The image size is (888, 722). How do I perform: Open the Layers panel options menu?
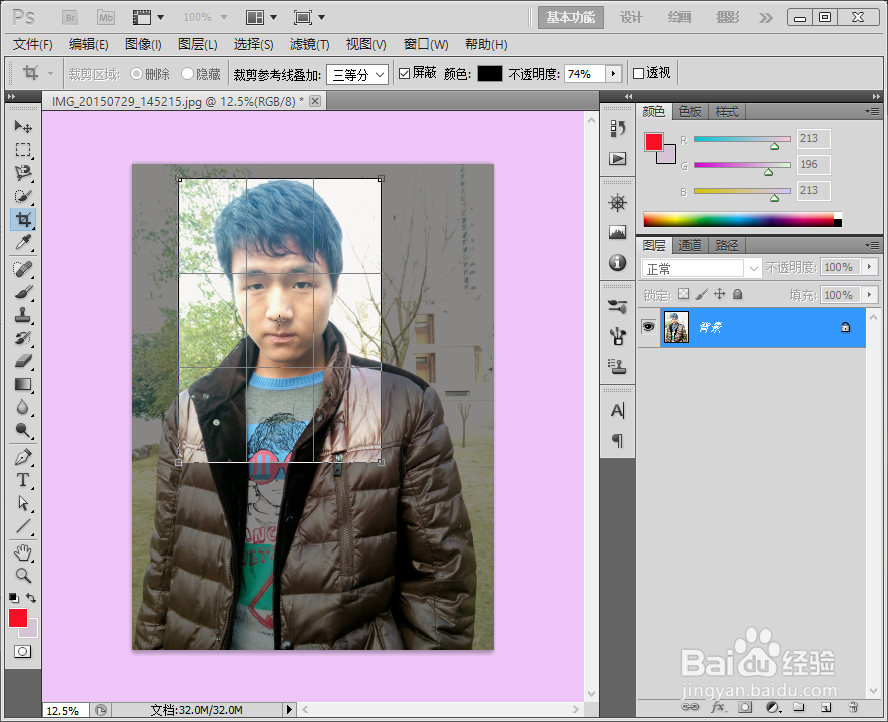[x=872, y=245]
